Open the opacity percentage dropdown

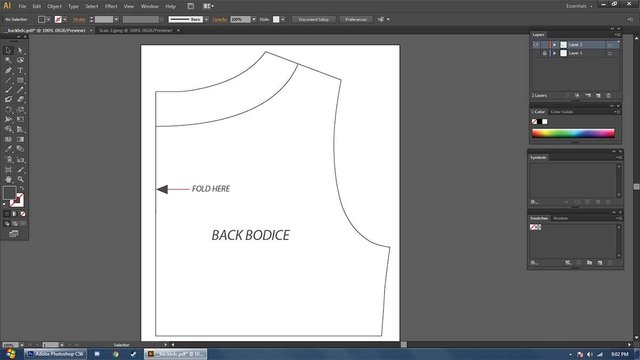pyautogui.click(x=254, y=19)
